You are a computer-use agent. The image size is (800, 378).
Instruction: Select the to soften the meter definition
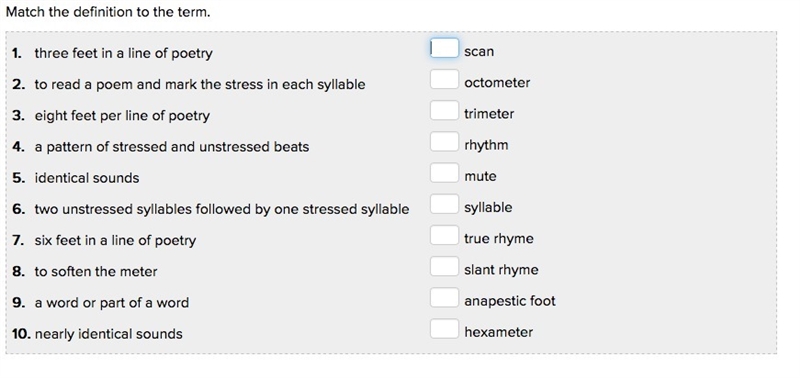(96, 272)
